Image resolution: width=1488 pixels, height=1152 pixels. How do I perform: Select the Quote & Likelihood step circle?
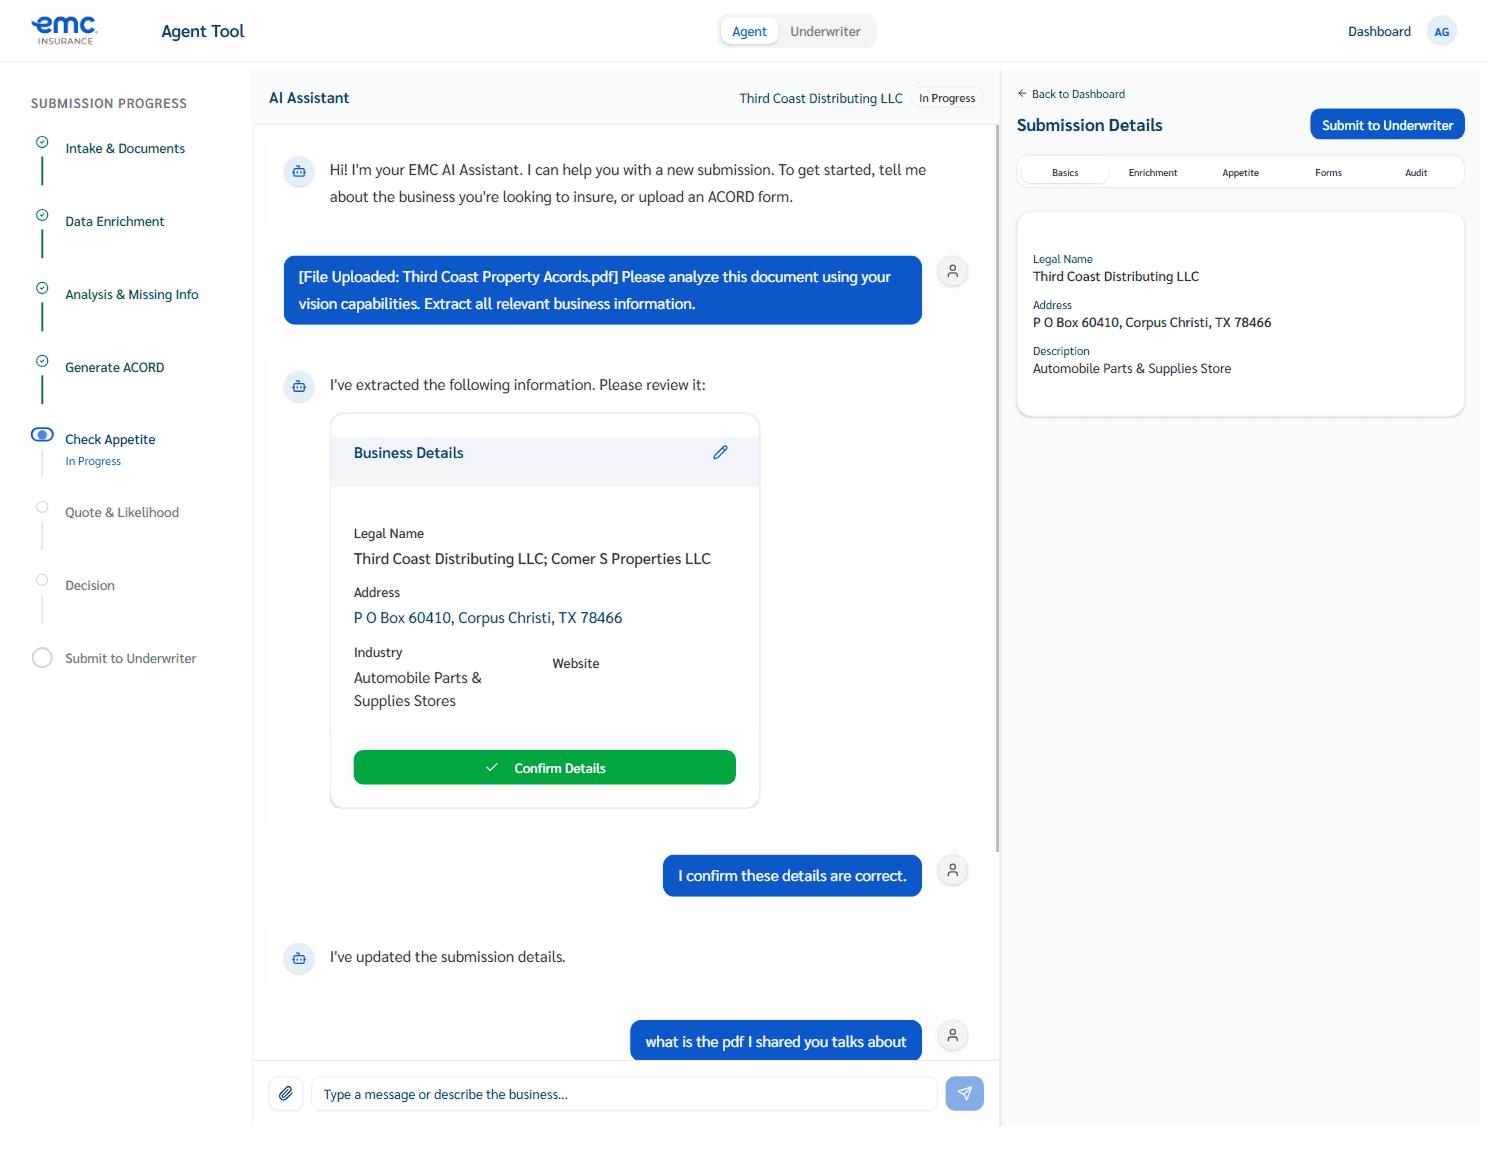point(41,507)
